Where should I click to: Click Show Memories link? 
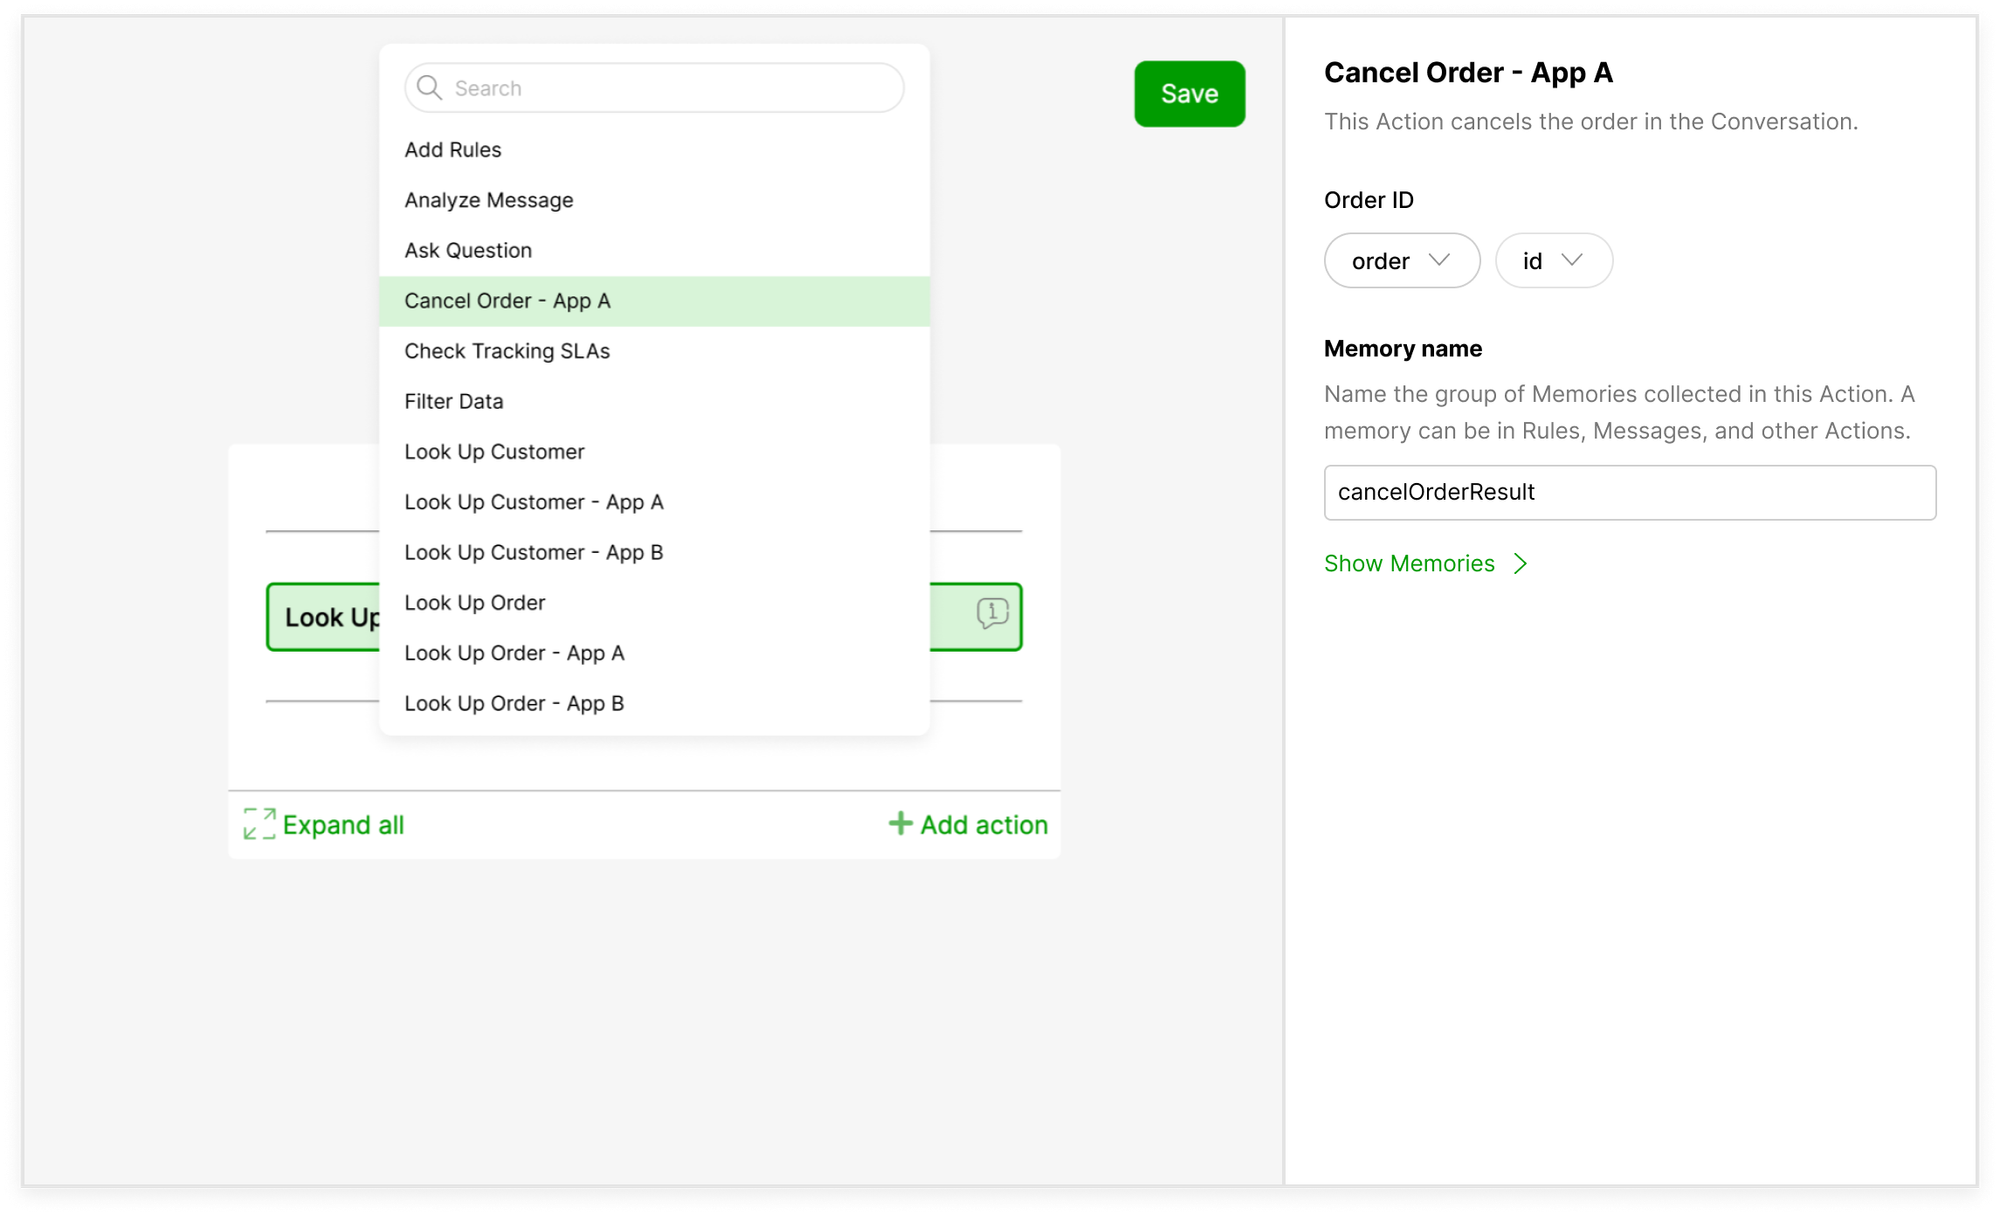pyautogui.click(x=1427, y=563)
